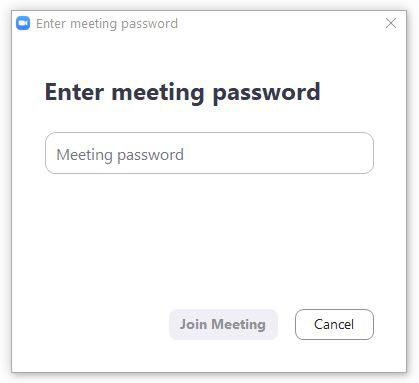Select the greyed-out Join Meeting button
The width and height of the screenshot is (419, 383).
coord(223,324)
